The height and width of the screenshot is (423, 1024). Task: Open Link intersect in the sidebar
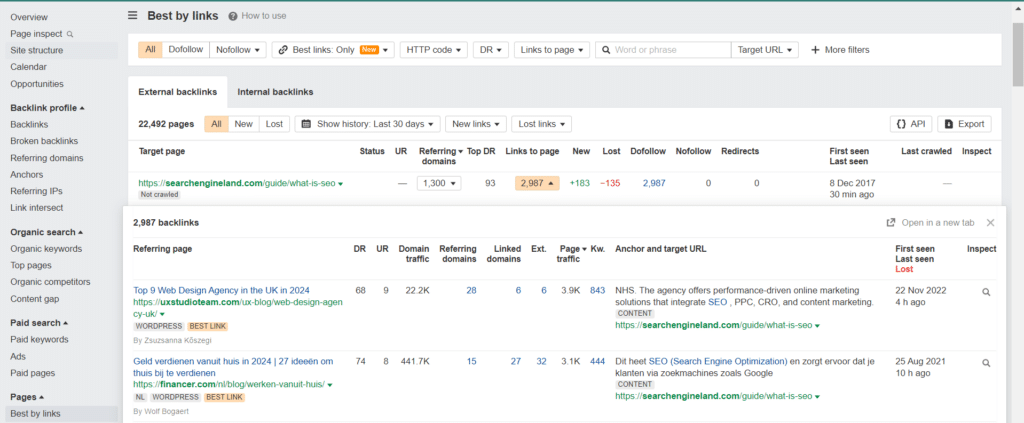coord(37,208)
